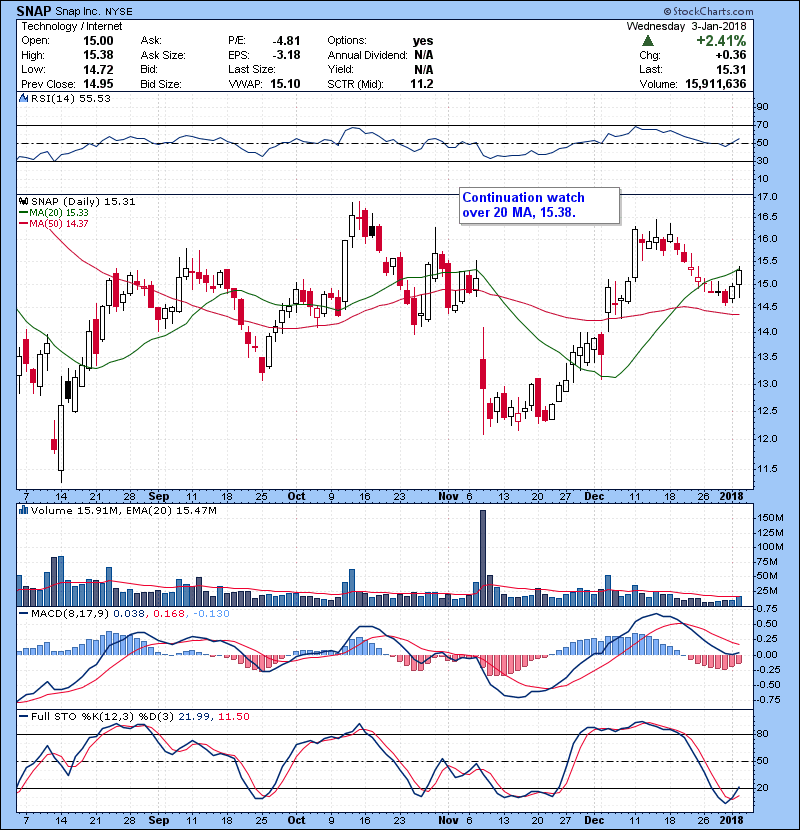The image size is (800, 830).
Task: Click the Sep label on price chart axis
Action: click(x=159, y=497)
